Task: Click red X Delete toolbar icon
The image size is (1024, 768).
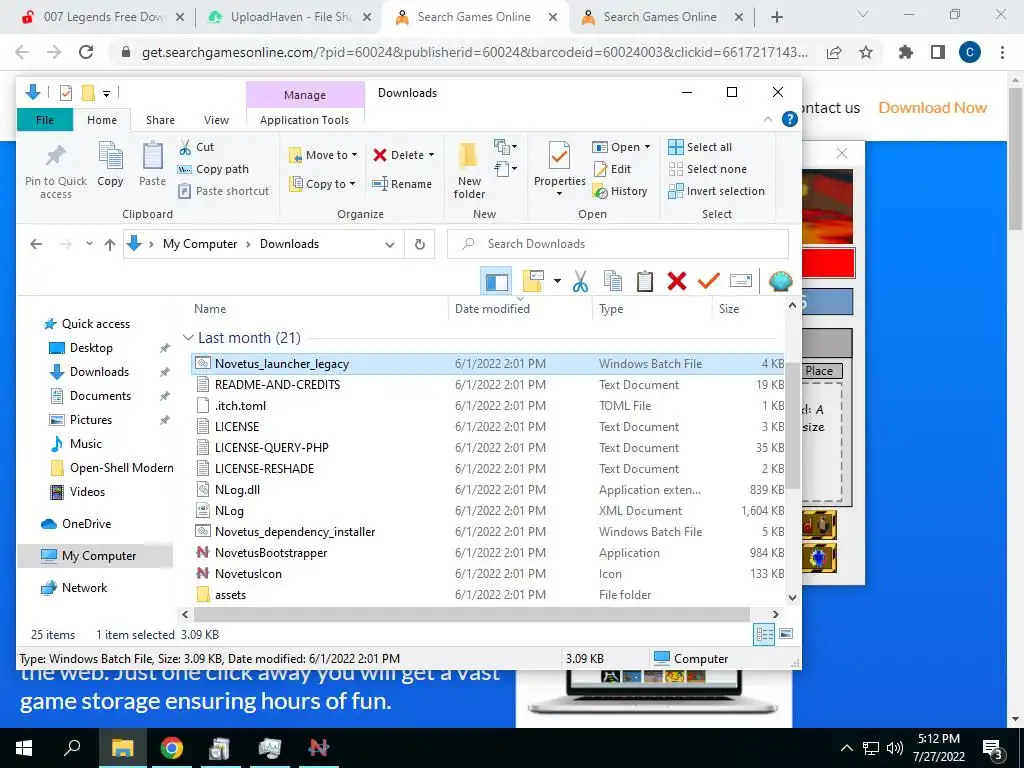Action: click(x=677, y=281)
